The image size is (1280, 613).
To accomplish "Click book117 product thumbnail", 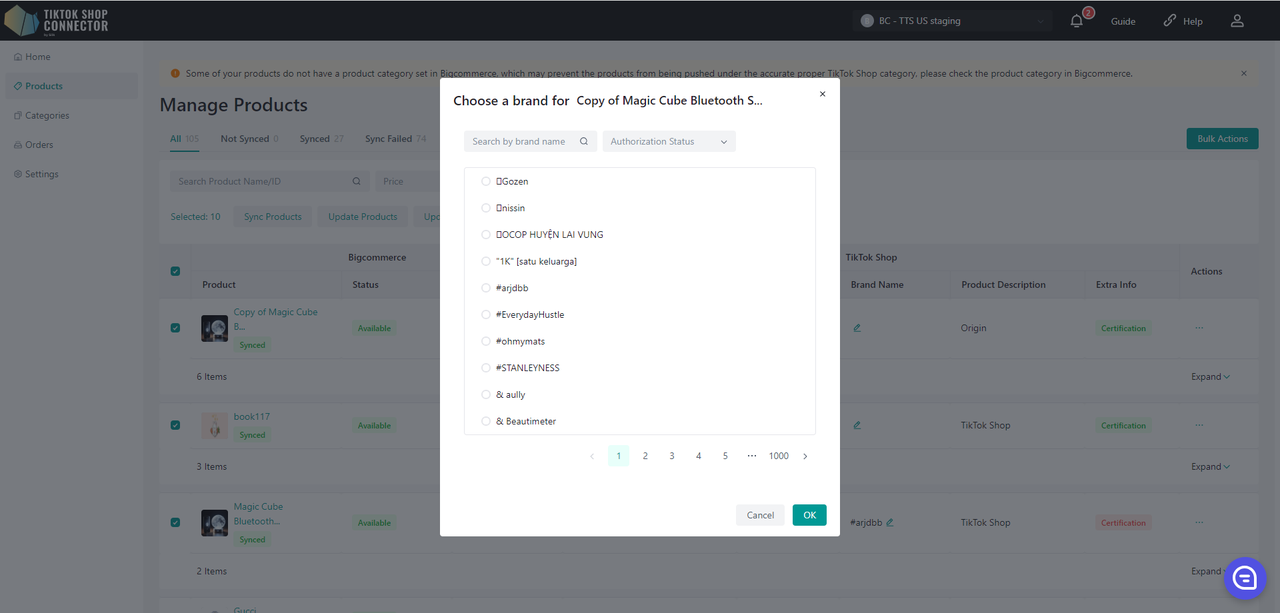I will [214, 425].
